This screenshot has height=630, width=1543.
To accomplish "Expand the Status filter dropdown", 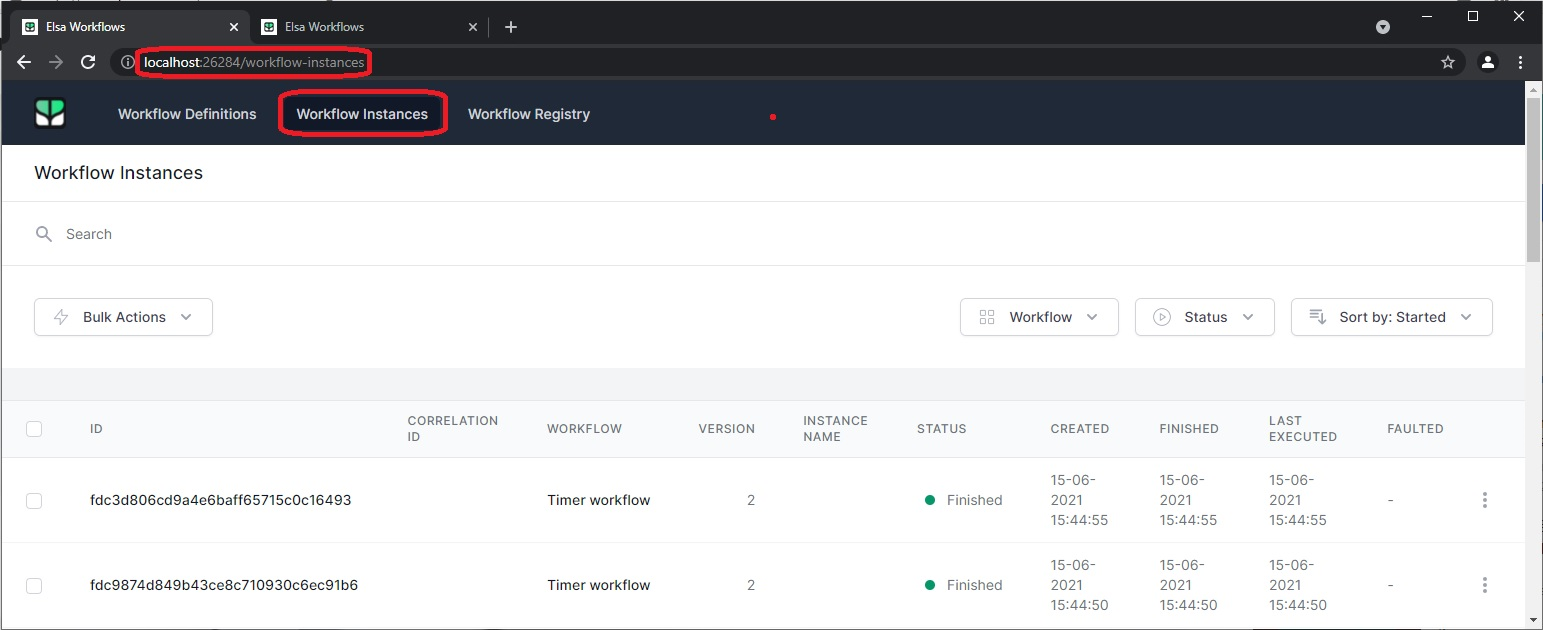I will coord(1204,317).
